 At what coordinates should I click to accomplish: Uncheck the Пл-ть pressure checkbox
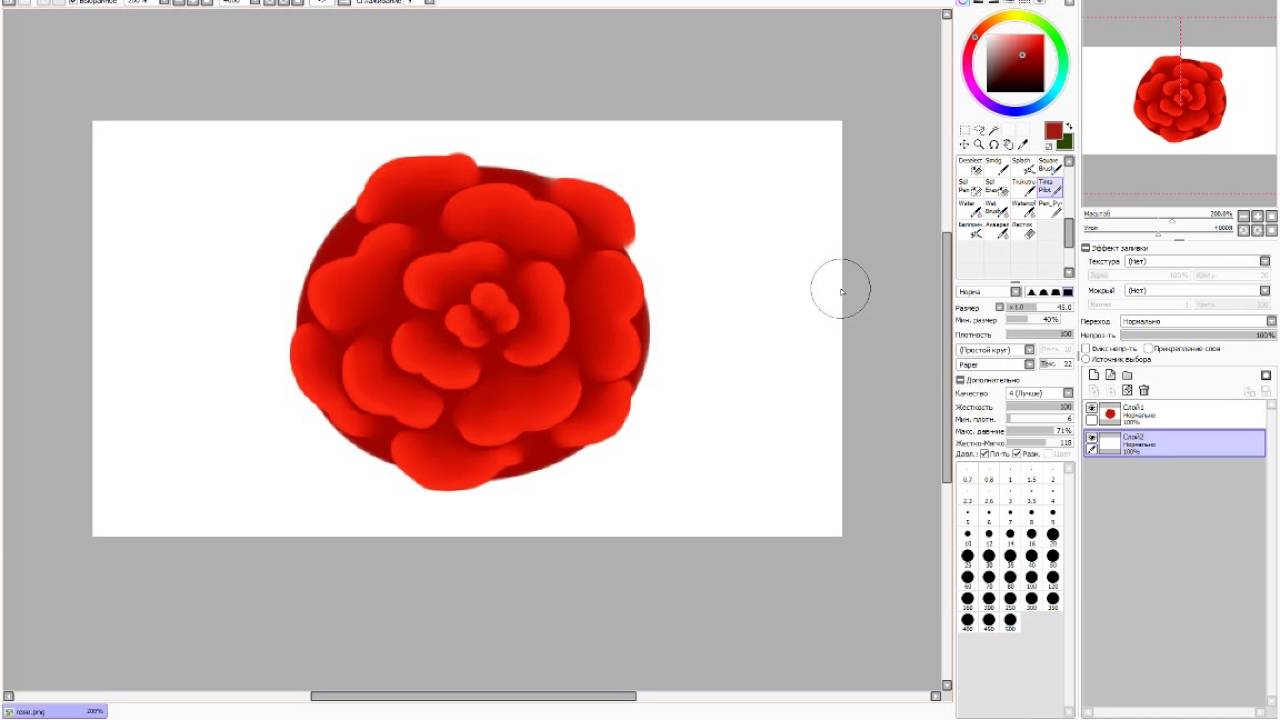(x=985, y=454)
